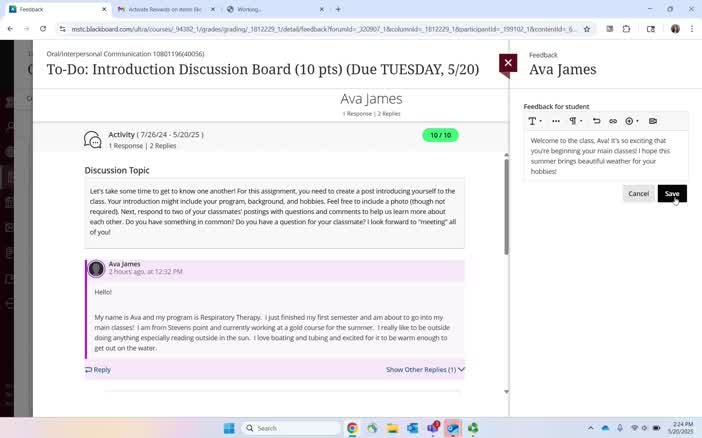Viewport: 702px width, 438px height.
Task: Save the feedback for Ava James
Action: pyautogui.click(x=672, y=193)
